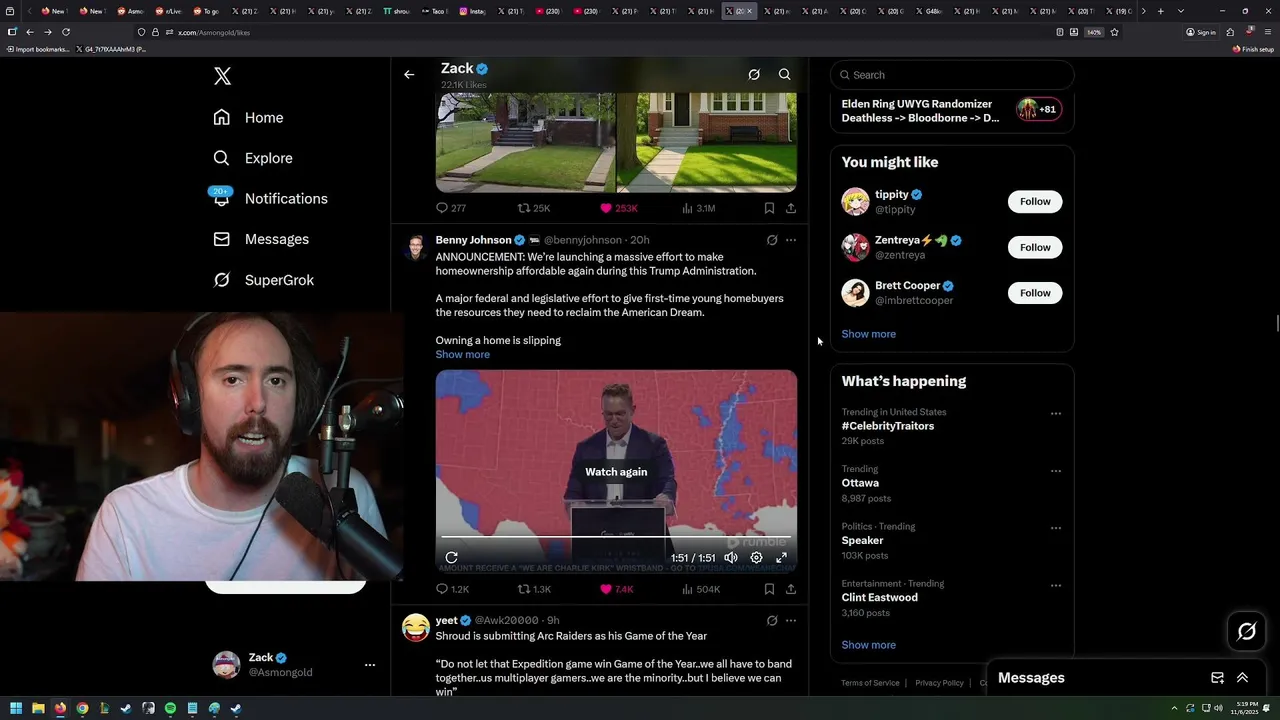The image size is (1280, 720).
Task: Repost the house photo post (25K)
Action: (x=534, y=208)
